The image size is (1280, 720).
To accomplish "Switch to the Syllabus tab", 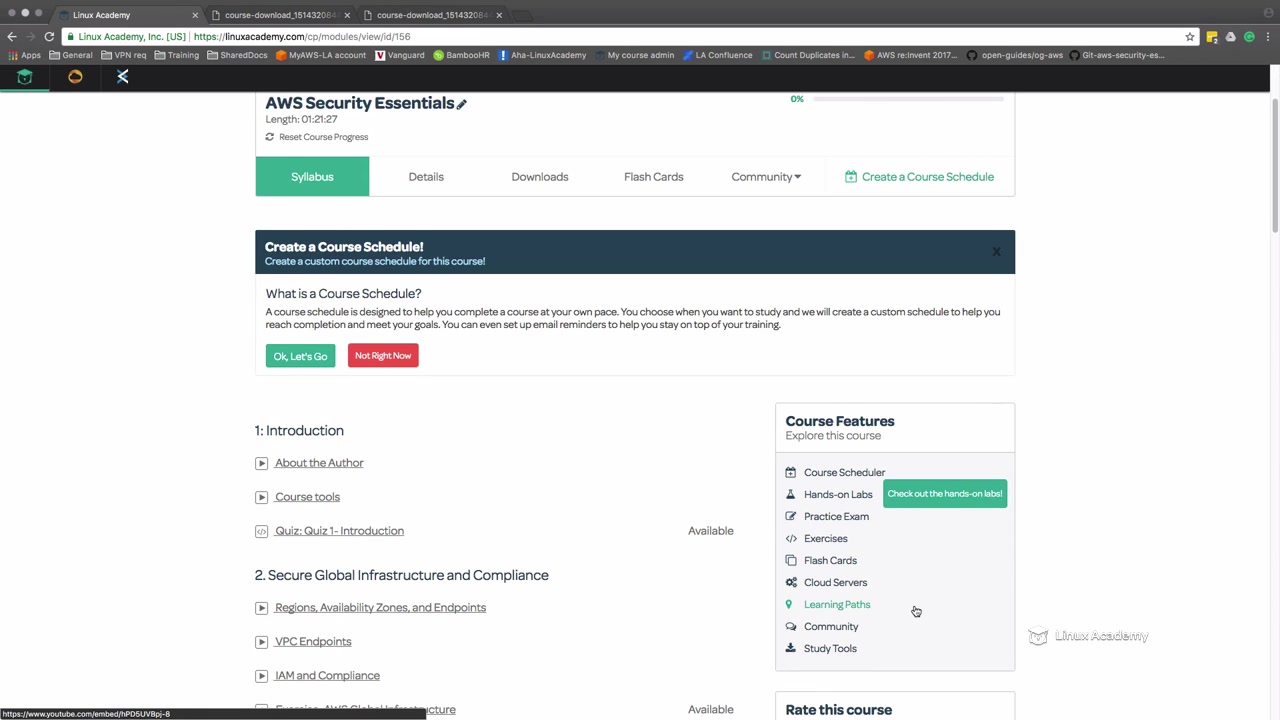I will point(312,177).
